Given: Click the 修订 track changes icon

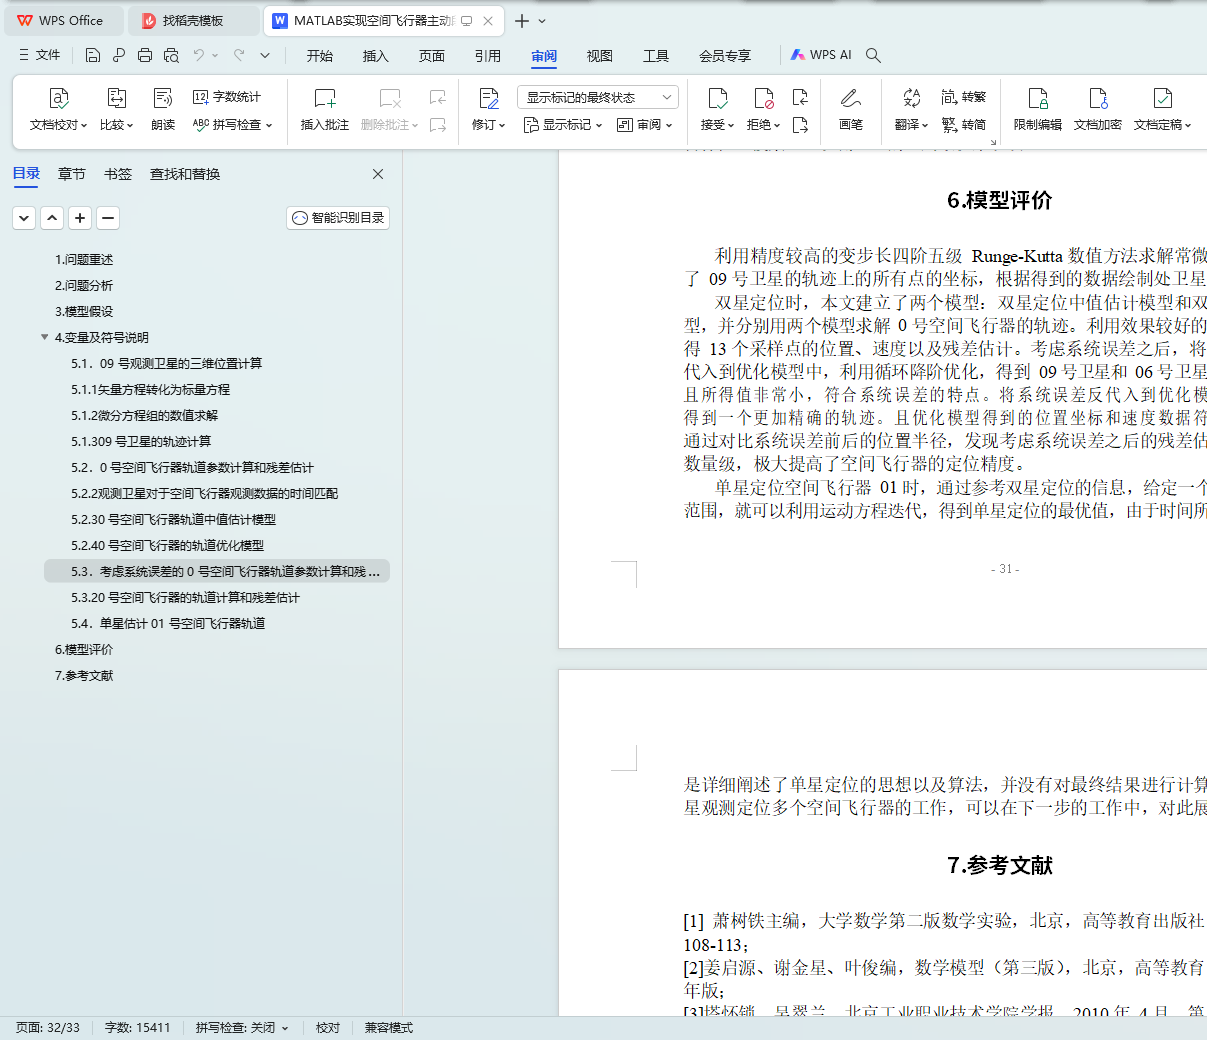Looking at the screenshot, I should [489, 98].
